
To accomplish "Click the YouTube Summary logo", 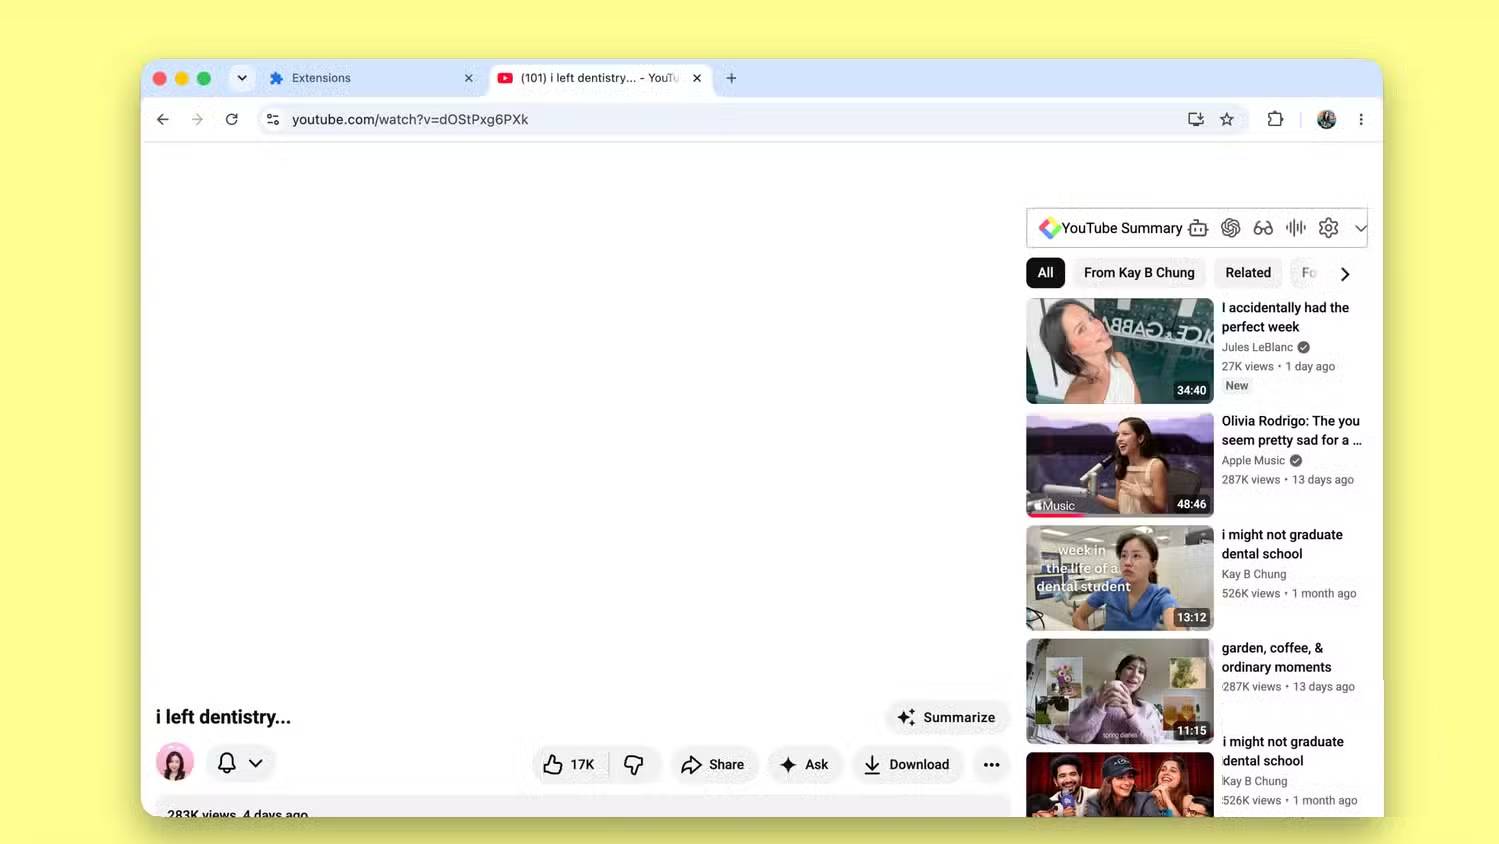I will (x=1049, y=228).
